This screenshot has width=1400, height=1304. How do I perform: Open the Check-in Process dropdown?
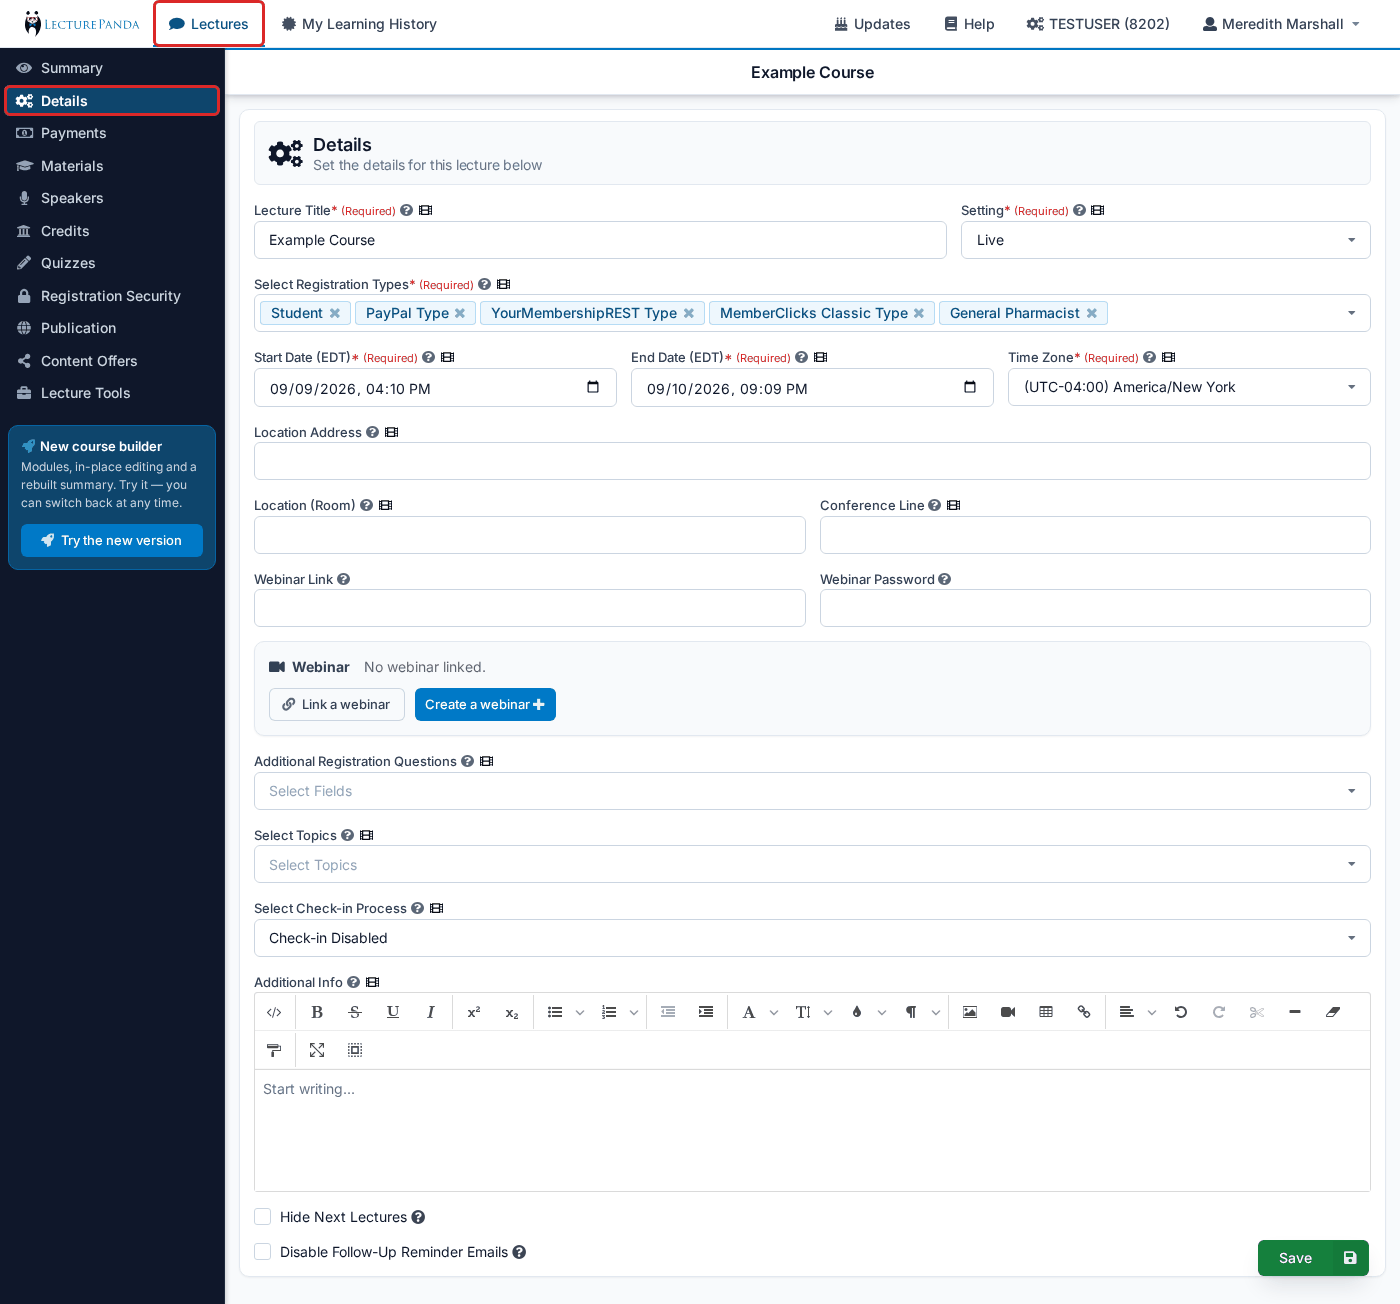(x=812, y=938)
